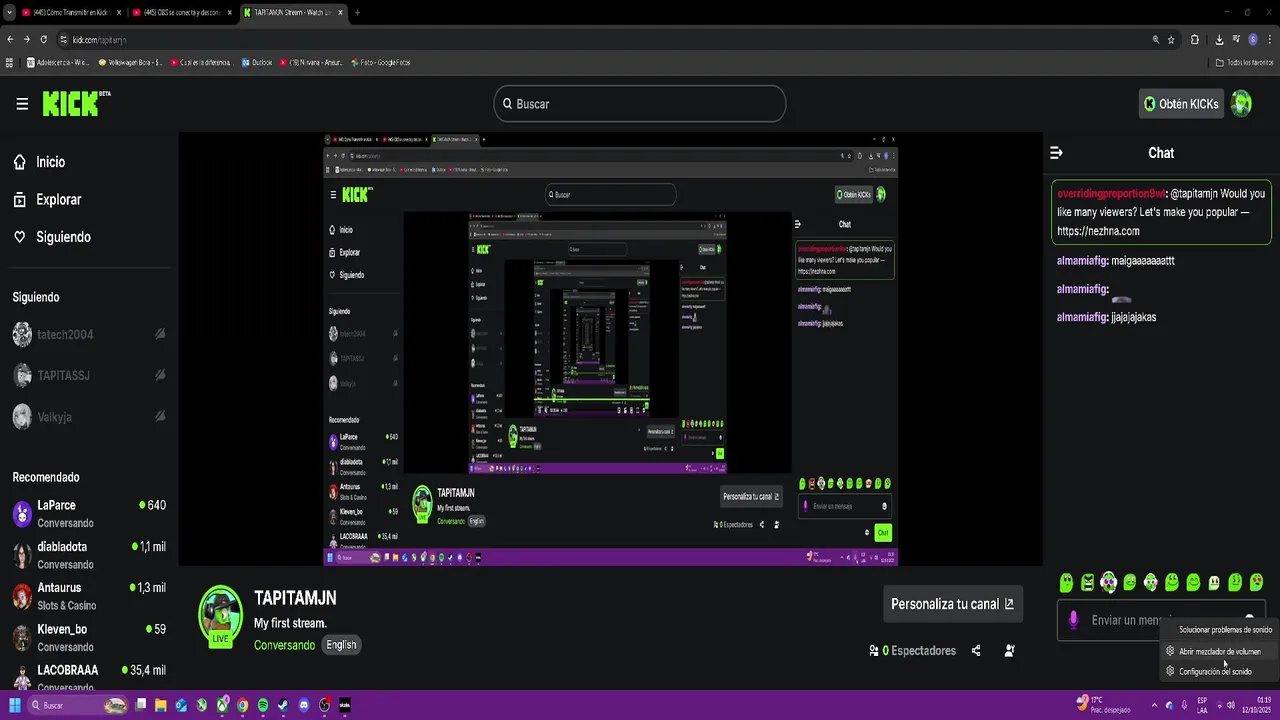Open the profile avatar menu
The width and height of the screenshot is (1280, 720).
coord(1241,104)
